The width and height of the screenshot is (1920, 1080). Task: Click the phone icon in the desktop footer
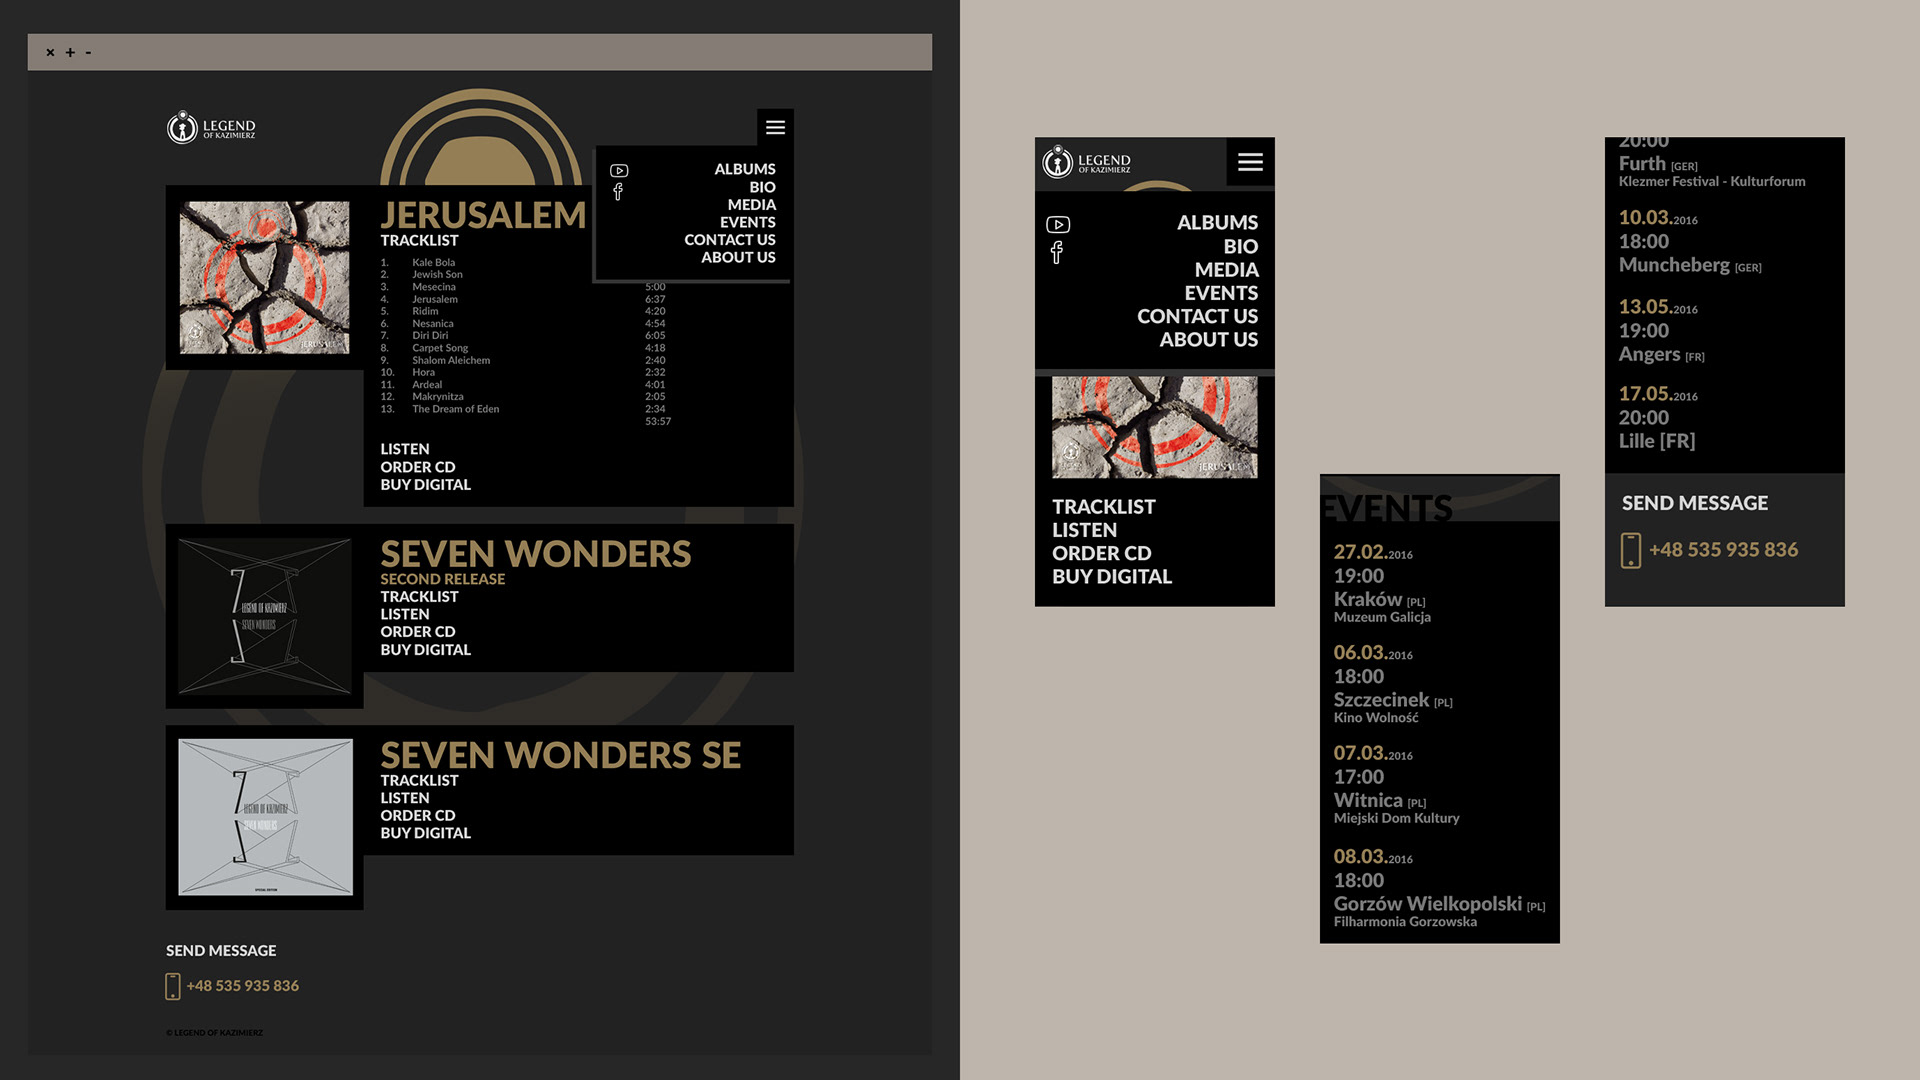(x=173, y=986)
